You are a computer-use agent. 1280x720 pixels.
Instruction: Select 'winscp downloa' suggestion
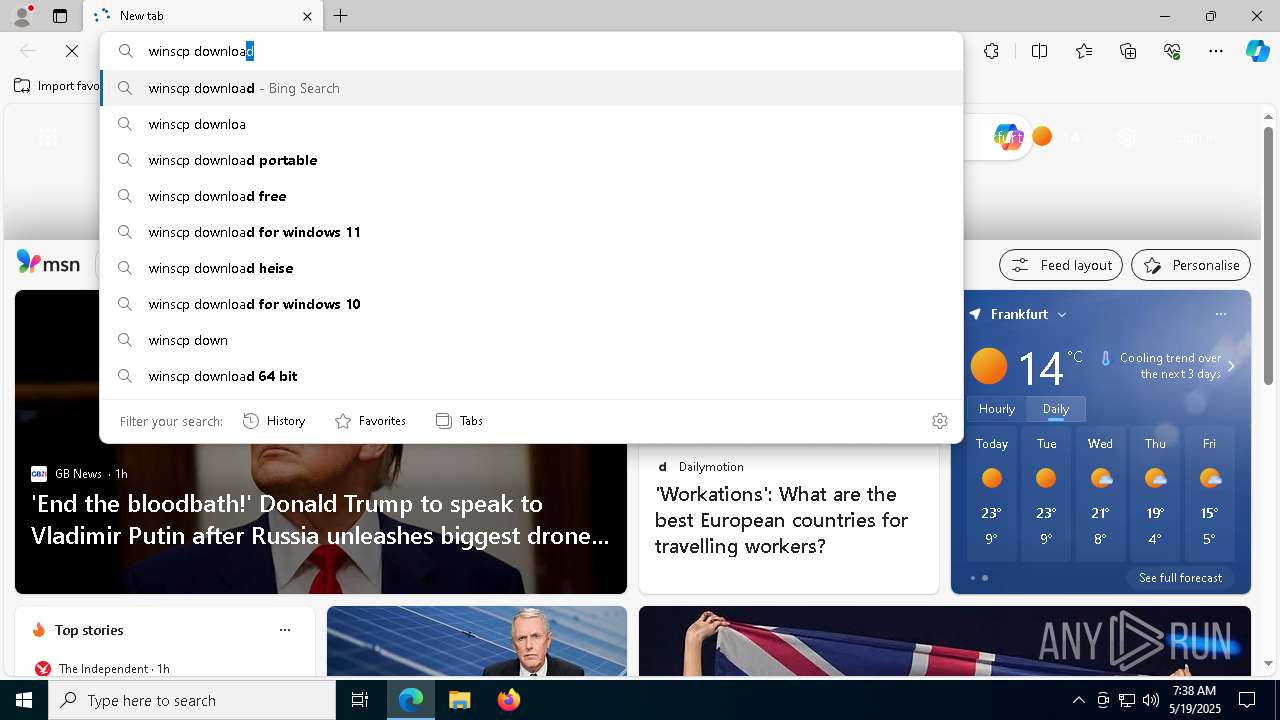pyautogui.click(x=532, y=124)
